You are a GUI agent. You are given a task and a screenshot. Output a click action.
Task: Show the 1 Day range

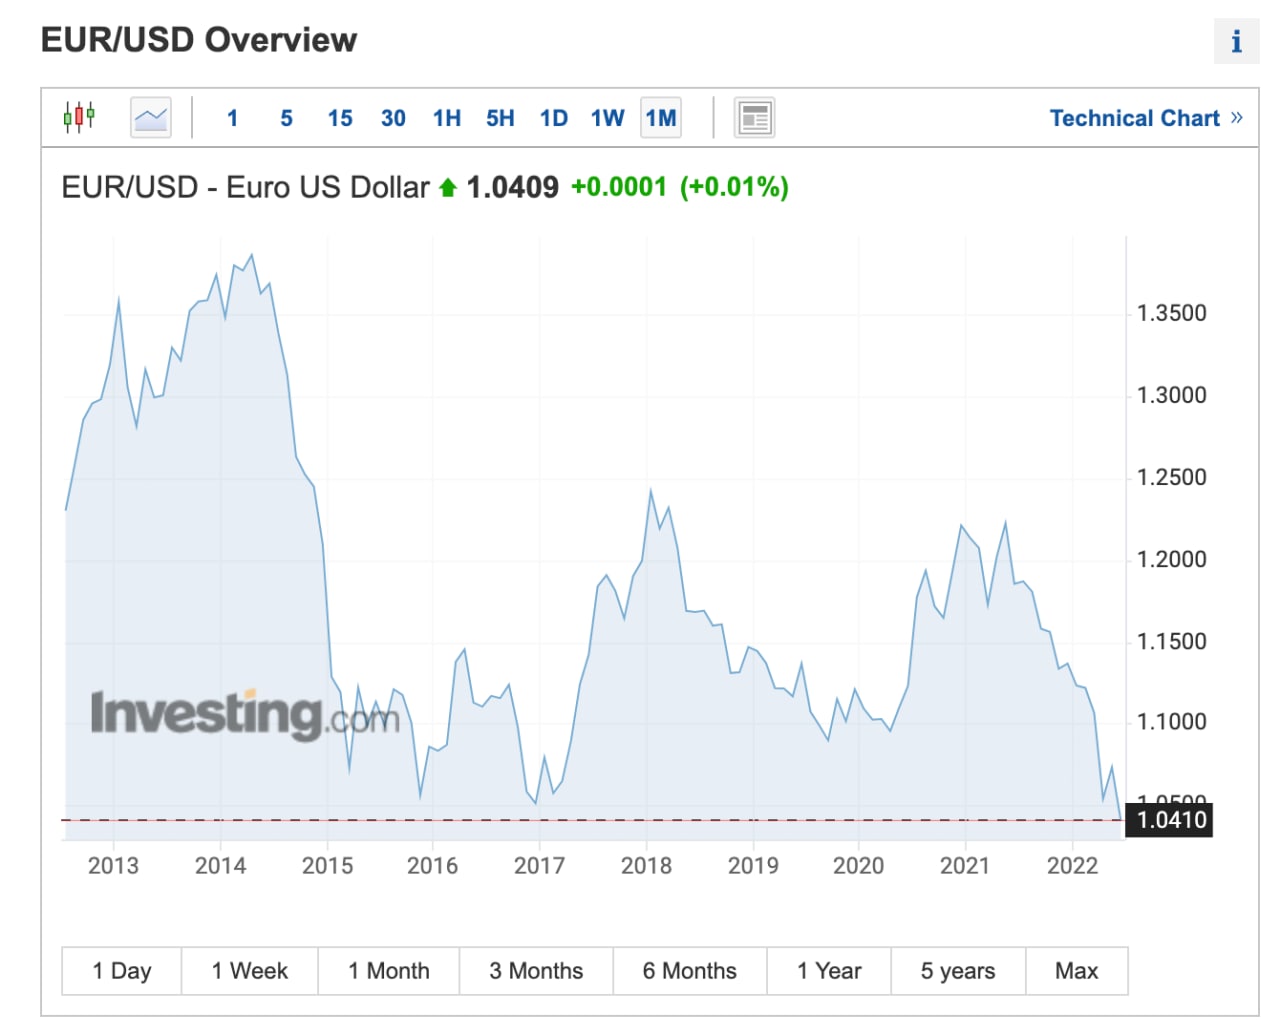tap(122, 971)
